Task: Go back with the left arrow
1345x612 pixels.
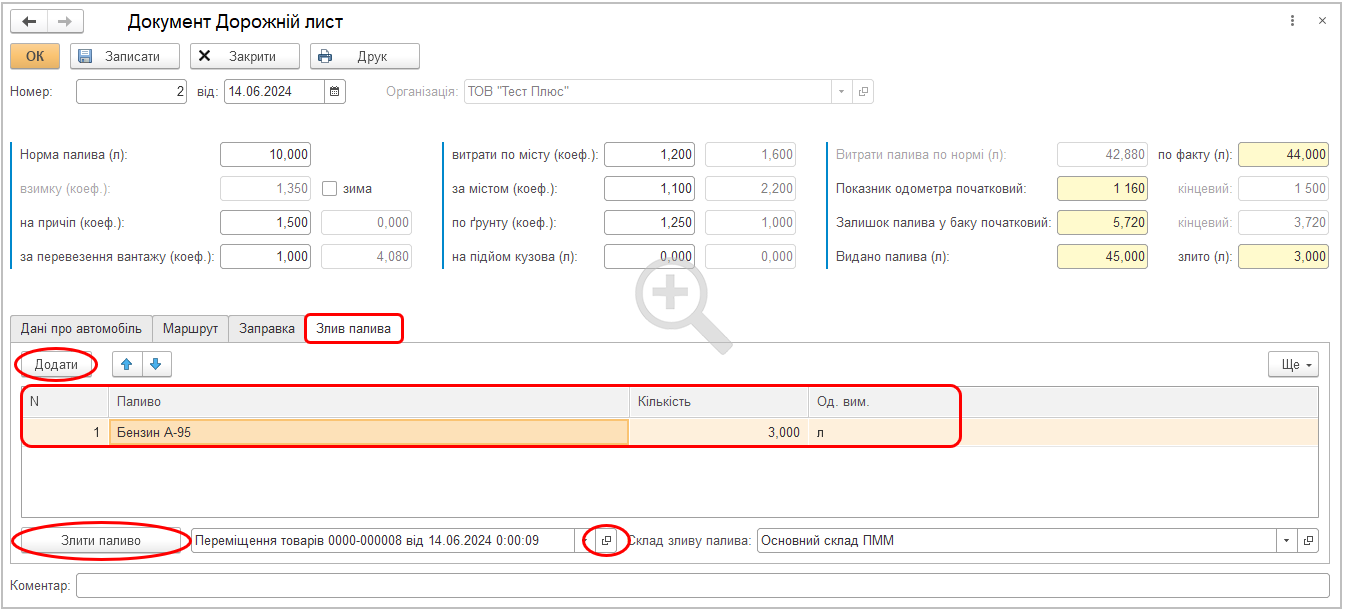Action: tap(29, 22)
